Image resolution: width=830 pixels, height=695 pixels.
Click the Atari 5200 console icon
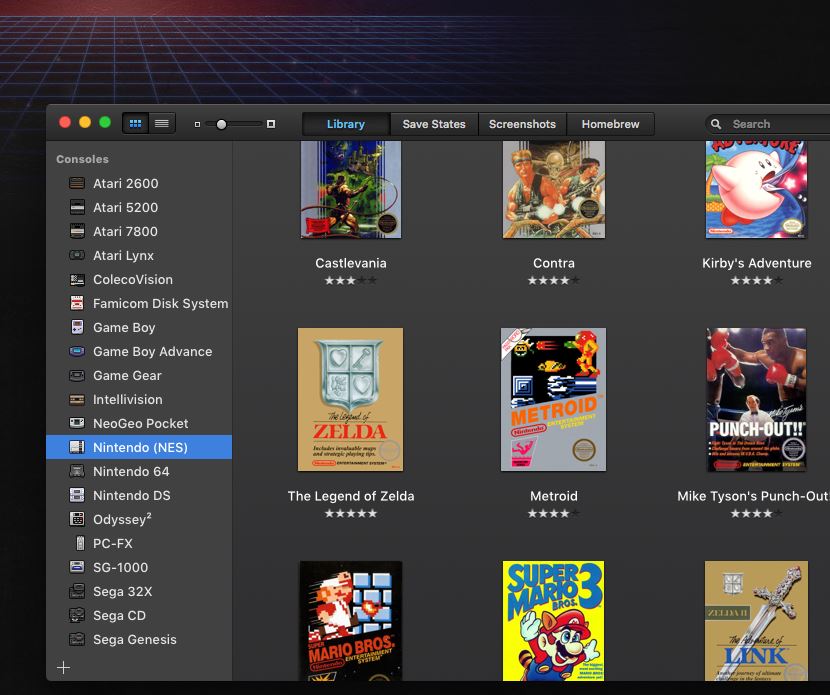(77, 207)
